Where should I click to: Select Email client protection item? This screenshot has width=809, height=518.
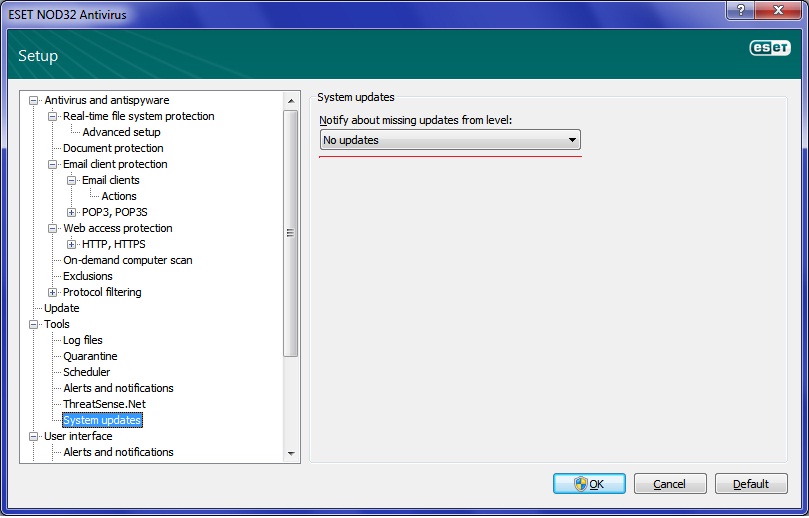click(x=115, y=164)
